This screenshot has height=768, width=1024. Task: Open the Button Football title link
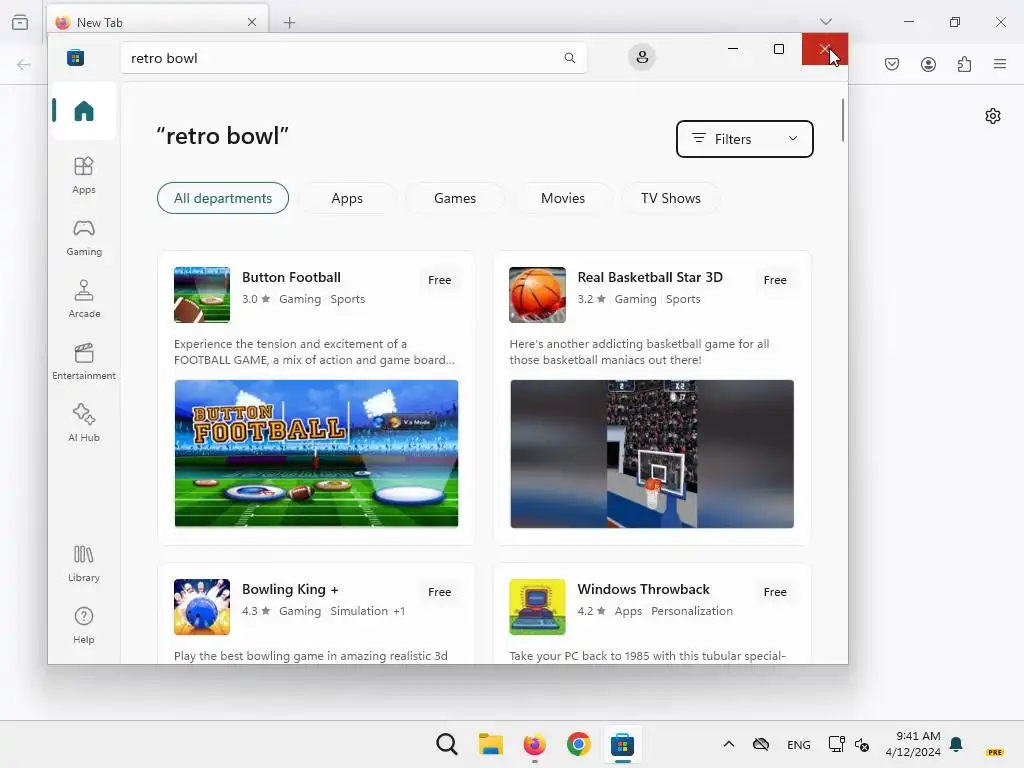[291, 277]
